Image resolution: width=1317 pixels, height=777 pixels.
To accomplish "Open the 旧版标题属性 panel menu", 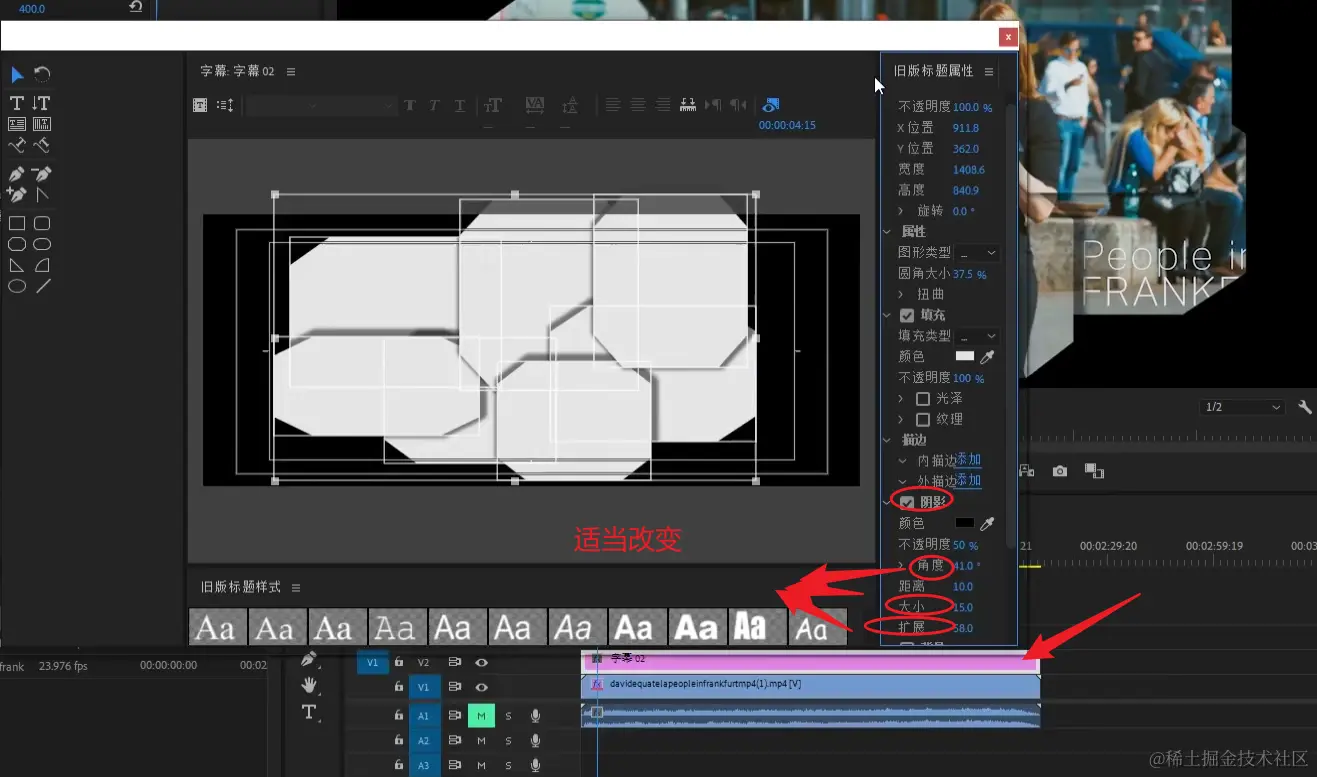I will pyautogui.click(x=989, y=72).
